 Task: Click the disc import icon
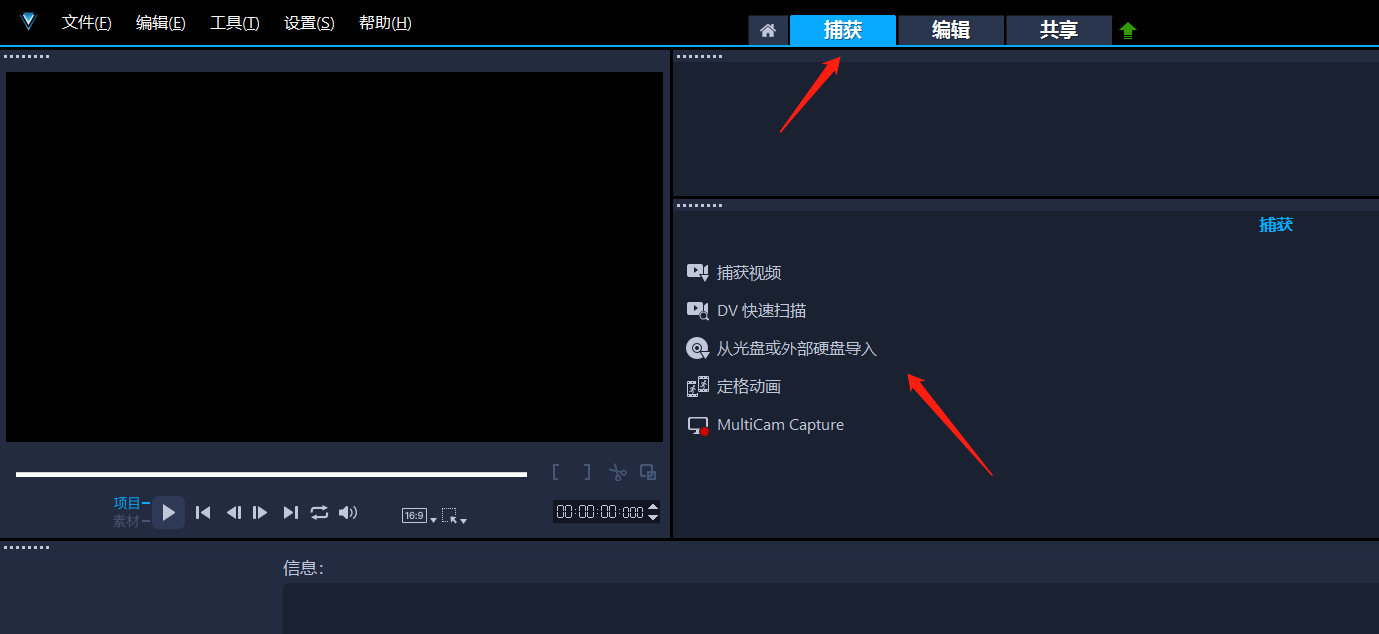click(698, 349)
